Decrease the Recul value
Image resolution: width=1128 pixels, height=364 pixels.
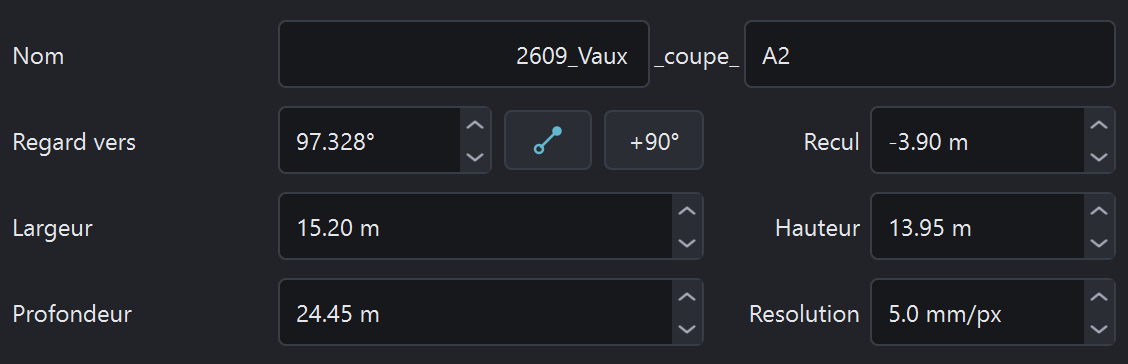[1099, 156]
